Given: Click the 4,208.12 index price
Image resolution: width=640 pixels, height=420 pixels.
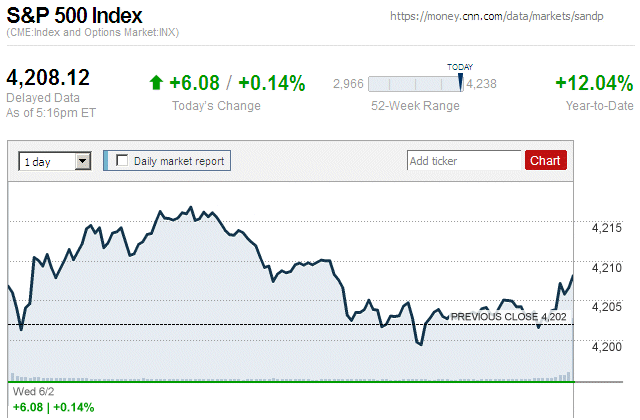Looking at the screenshot, I should click(x=48, y=78).
